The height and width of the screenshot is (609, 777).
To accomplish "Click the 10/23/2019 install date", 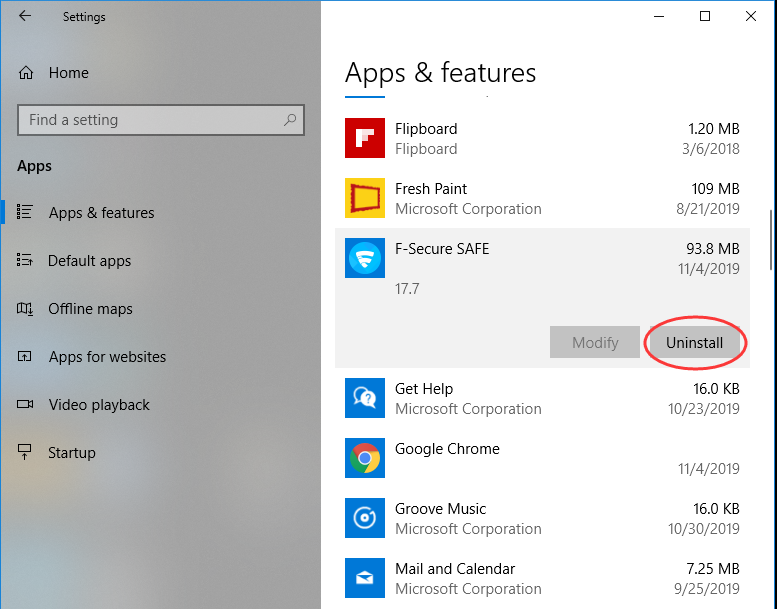I will coord(704,409).
